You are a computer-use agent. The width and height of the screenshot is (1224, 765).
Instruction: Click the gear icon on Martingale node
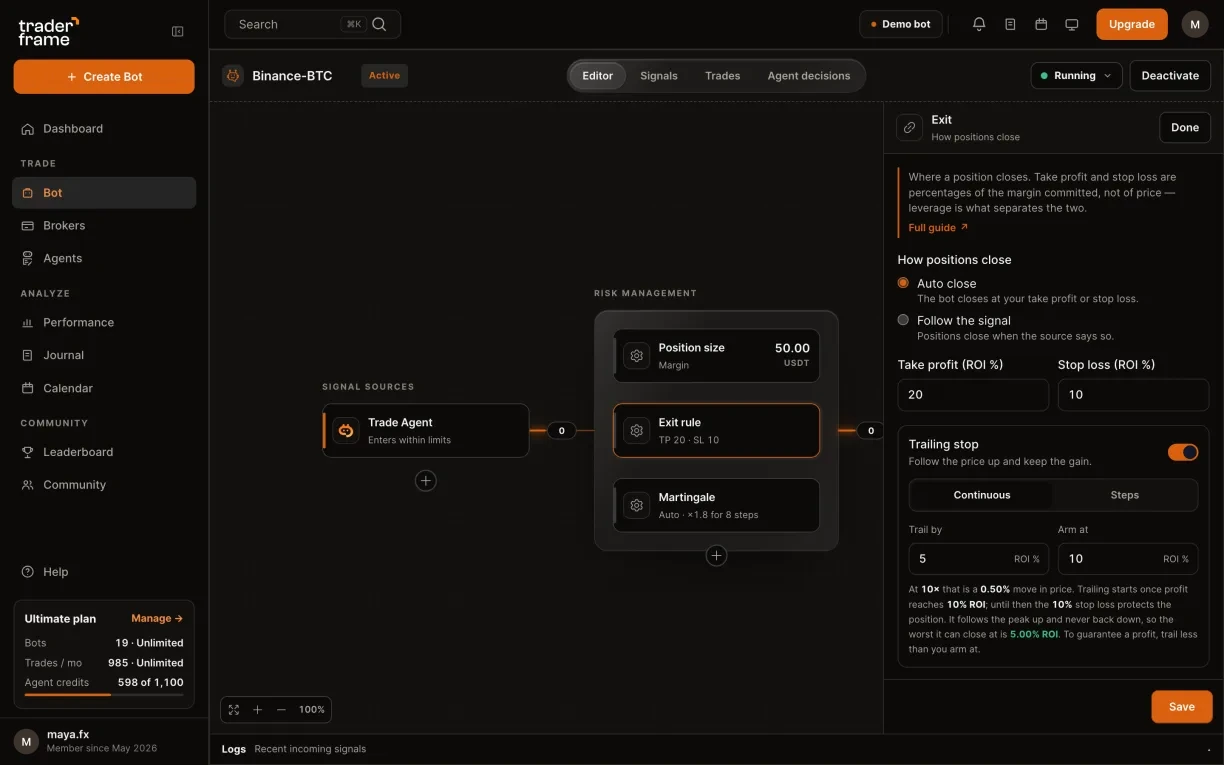[636, 505]
